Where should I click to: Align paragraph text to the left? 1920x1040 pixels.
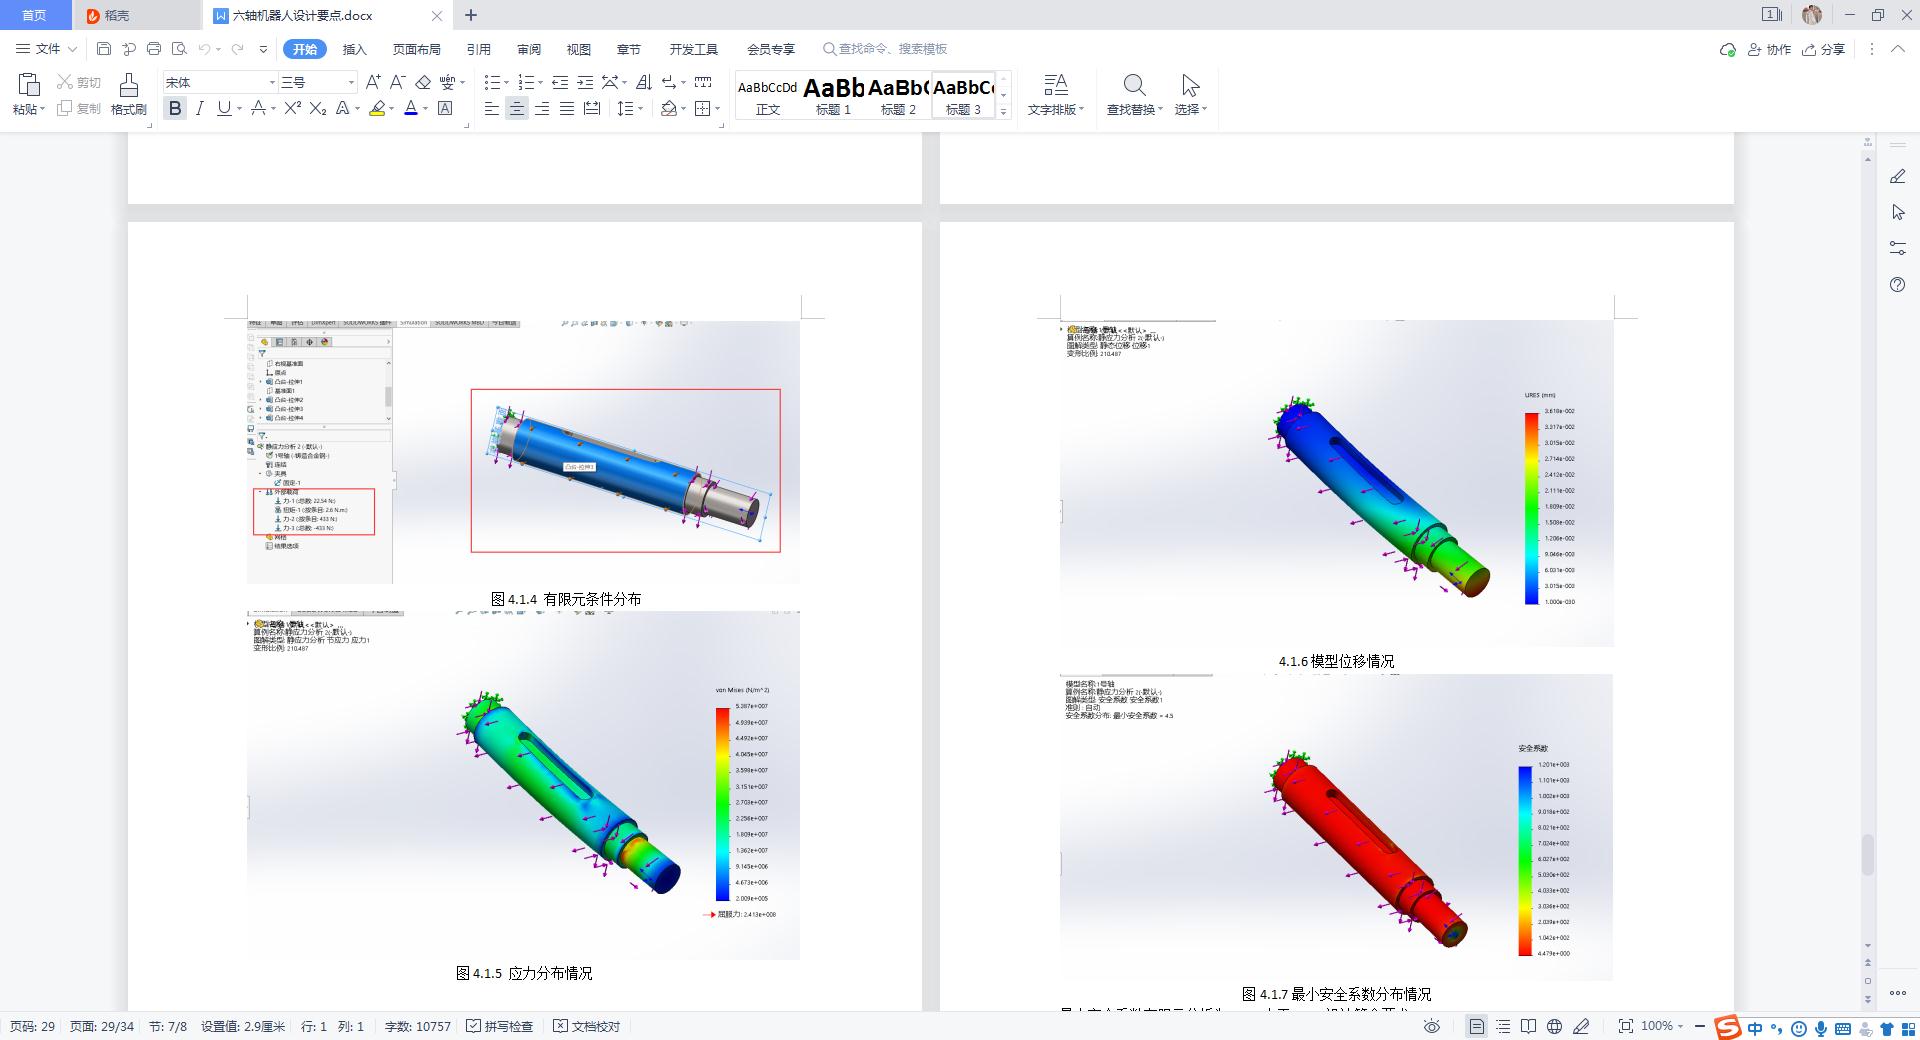point(492,108)
